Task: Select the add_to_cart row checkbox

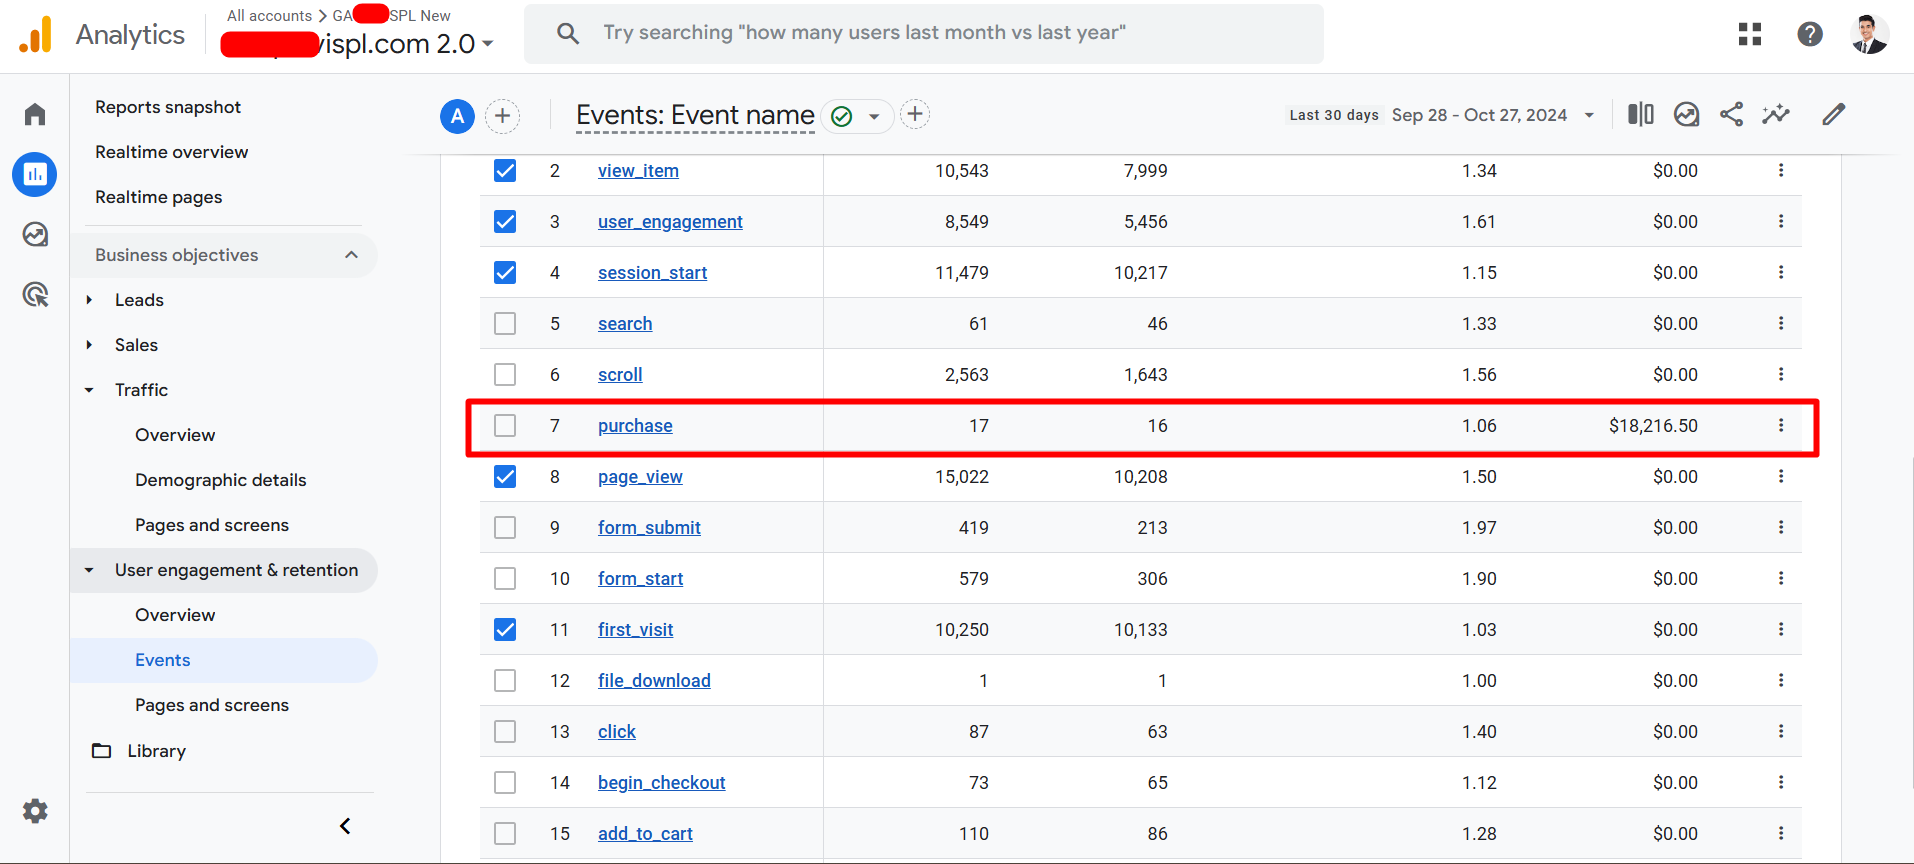Action: [x=505, y=834]
